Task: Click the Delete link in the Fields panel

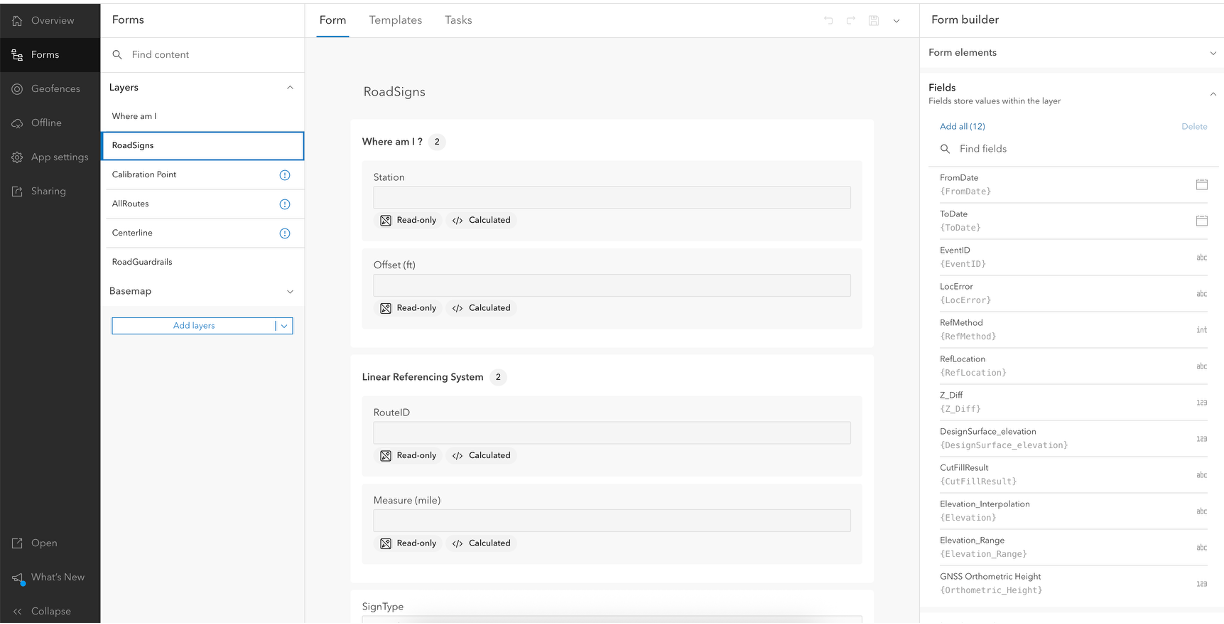Action: 1195,126
